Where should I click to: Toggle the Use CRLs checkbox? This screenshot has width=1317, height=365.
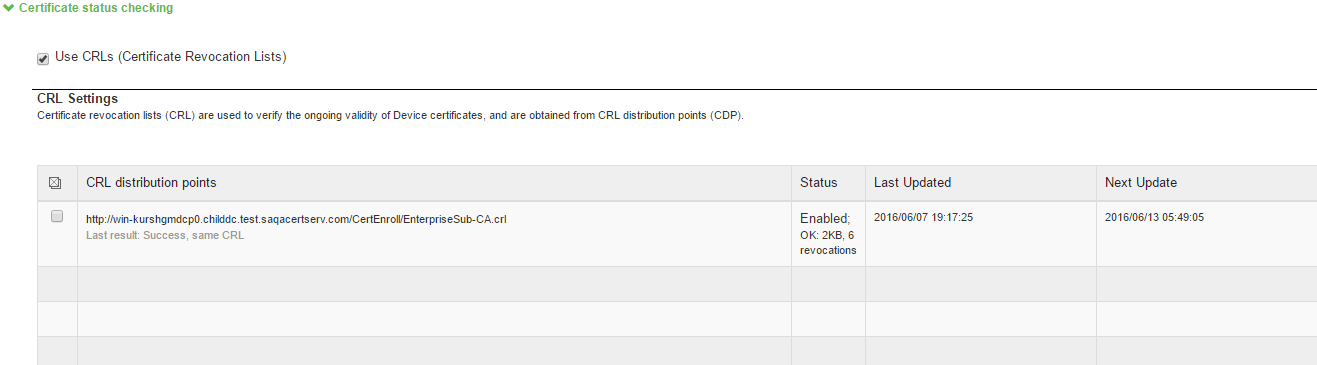coord(43,58)
